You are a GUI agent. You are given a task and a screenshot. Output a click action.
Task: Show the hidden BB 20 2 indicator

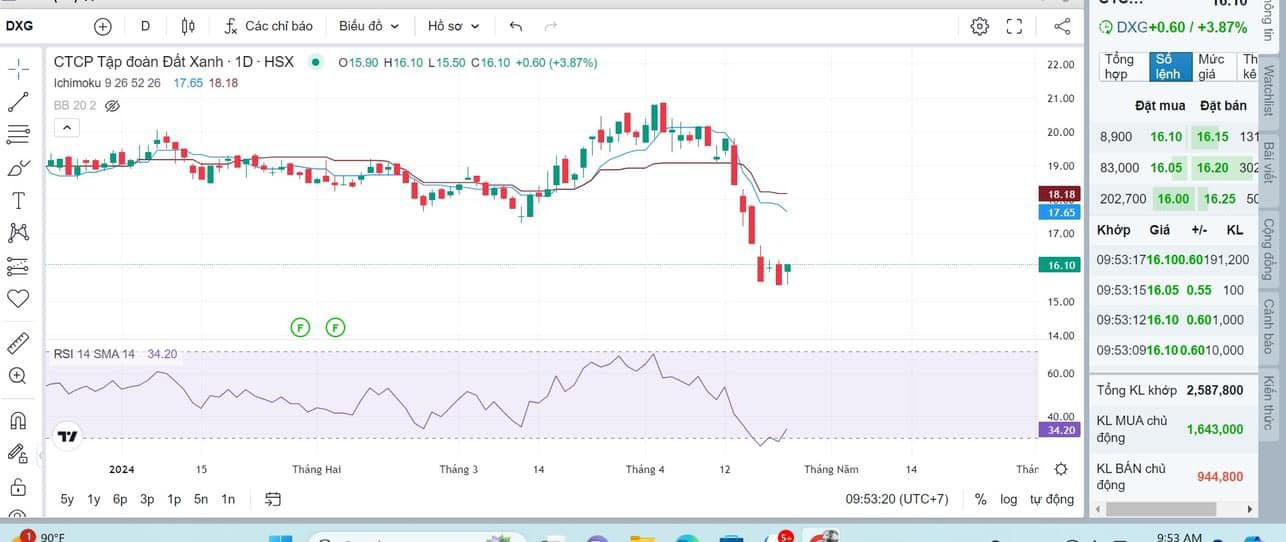[x=112, y=105]
